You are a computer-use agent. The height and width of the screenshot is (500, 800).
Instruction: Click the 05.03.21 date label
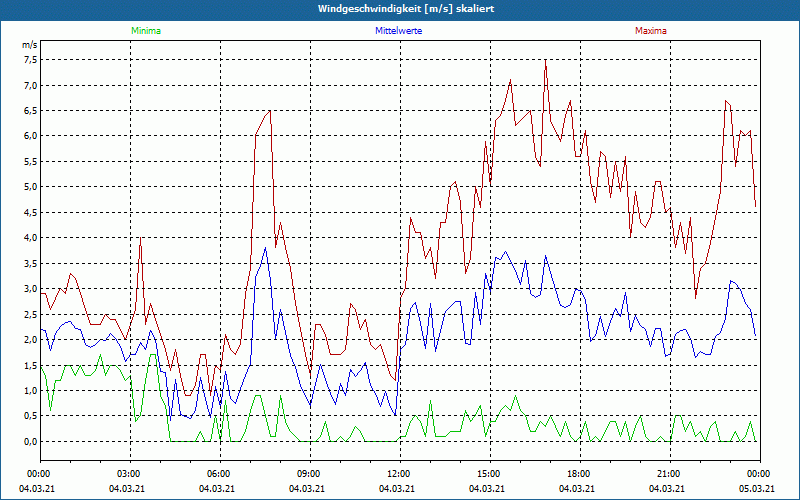757,489
